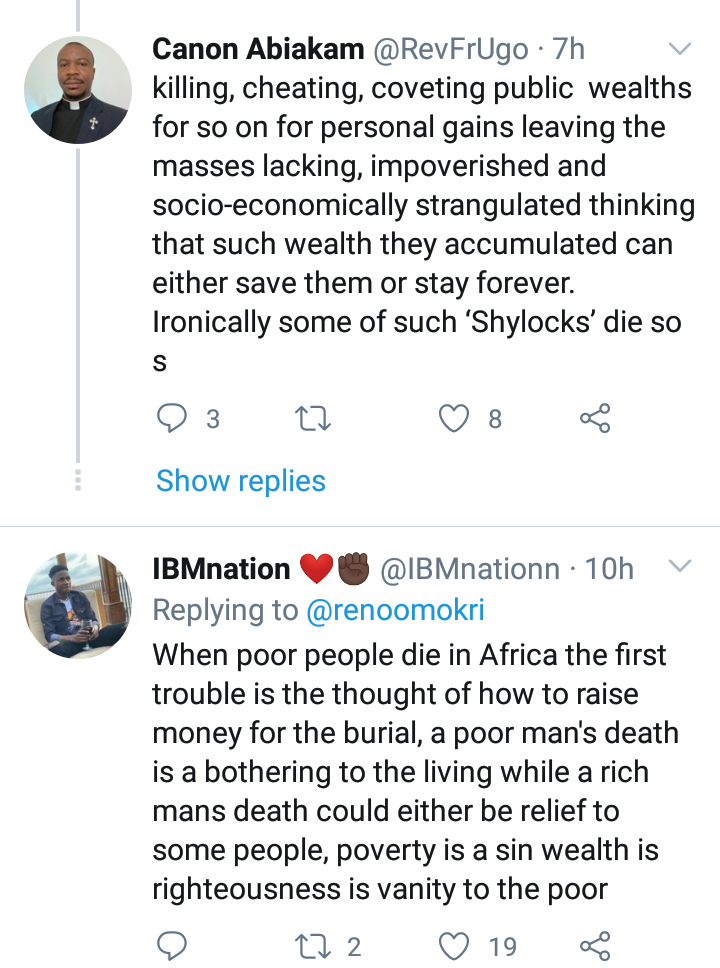Image resolution: width=720 pixels, height=968 pixels.
Task: Like IBMnation's tweet with 19 likes
Action: coord(454,946)
